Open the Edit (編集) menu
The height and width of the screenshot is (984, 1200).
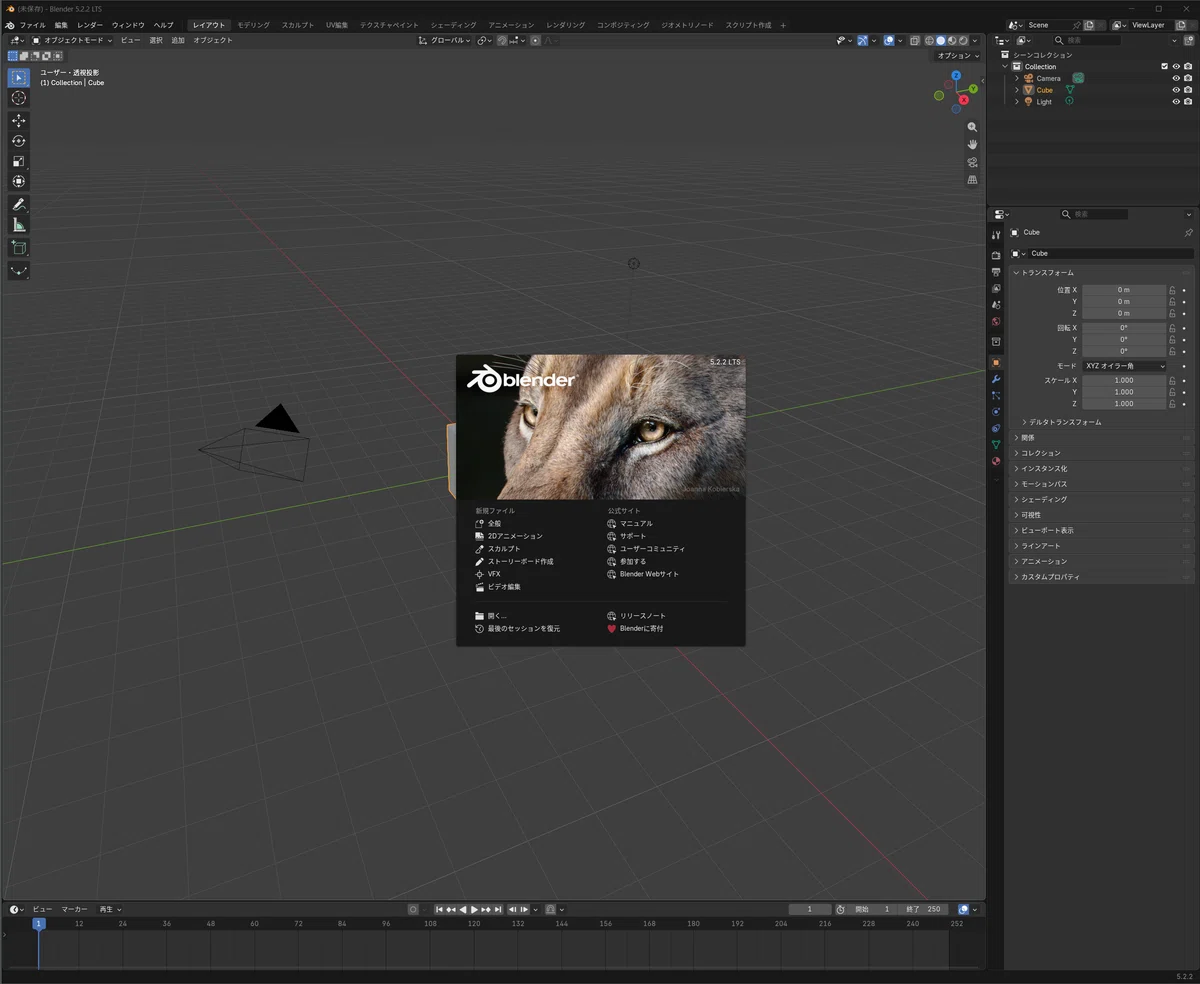pos(62,25)
